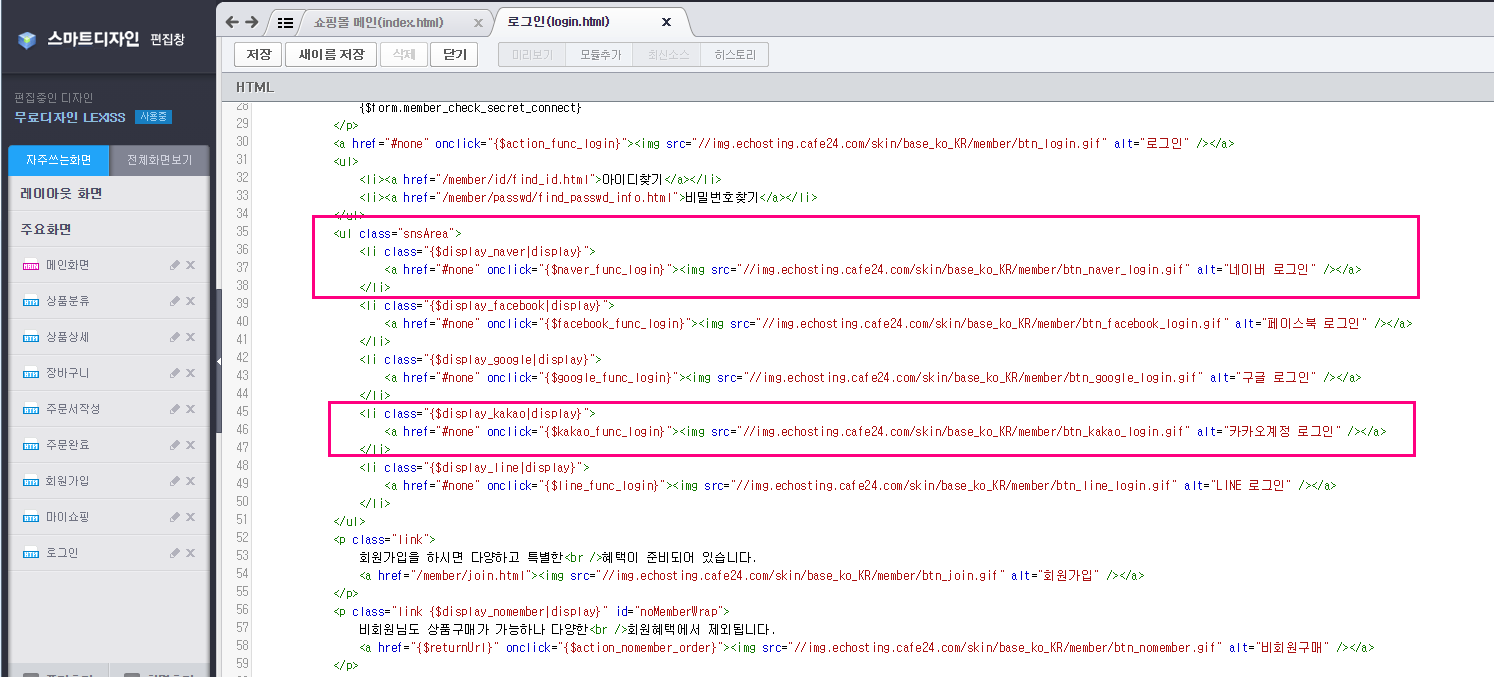1494x677 pixels.
Task: Click the pencil edit icon for 회원가입
Action: 175,481
